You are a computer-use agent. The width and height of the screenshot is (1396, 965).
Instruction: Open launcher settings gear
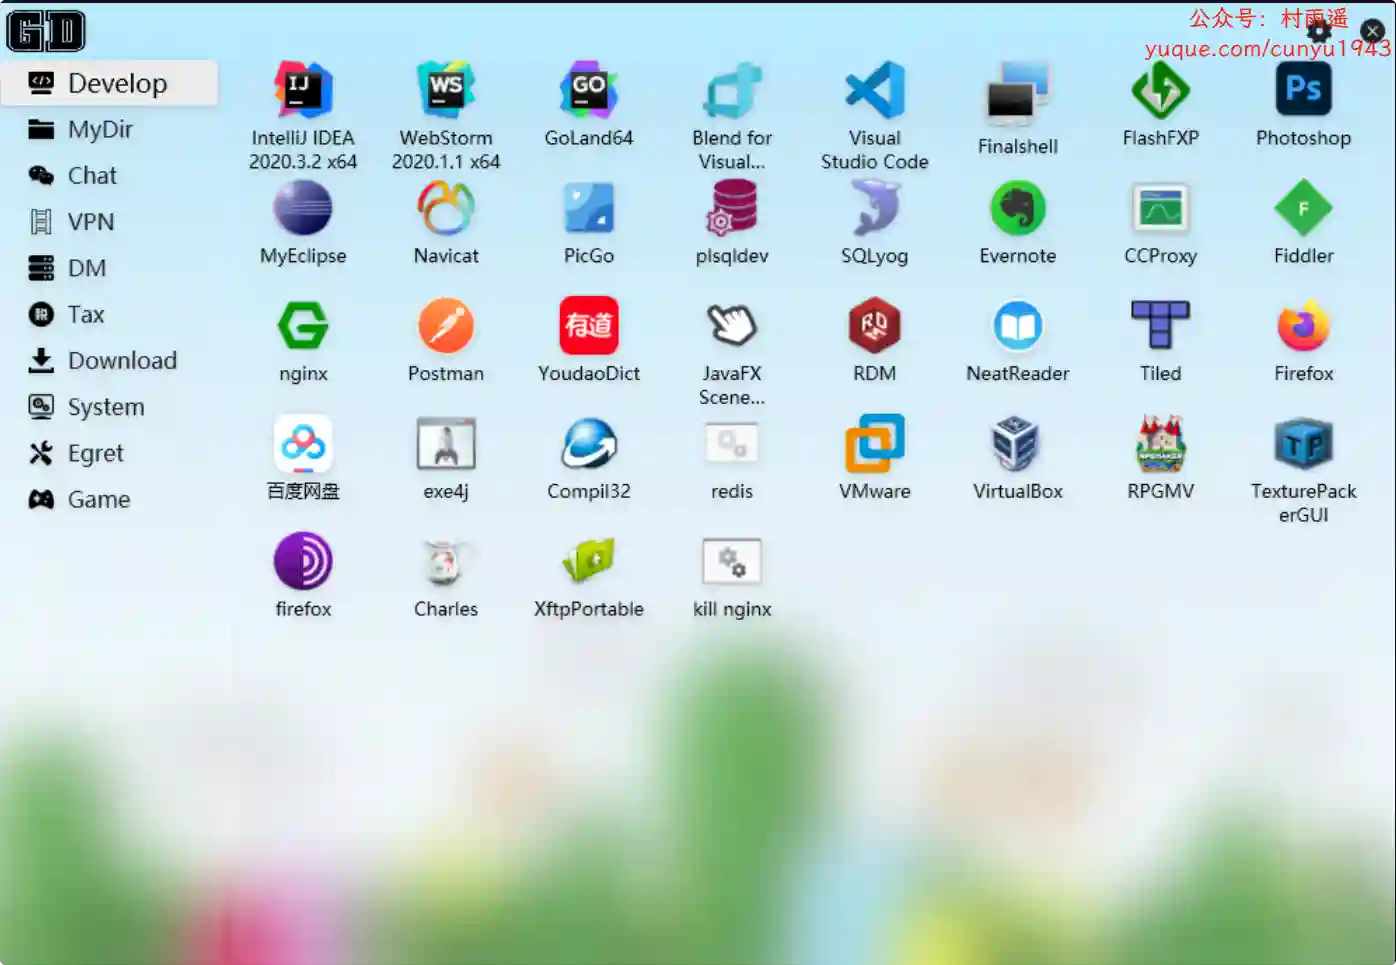click(1320, 31)
